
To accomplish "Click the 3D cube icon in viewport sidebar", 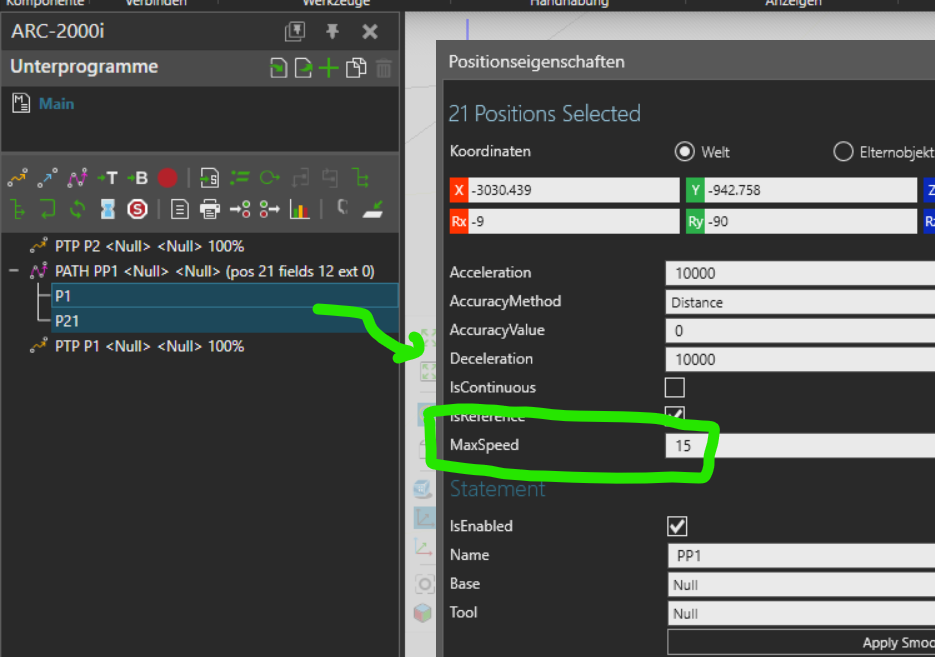I will pos(423,612).
